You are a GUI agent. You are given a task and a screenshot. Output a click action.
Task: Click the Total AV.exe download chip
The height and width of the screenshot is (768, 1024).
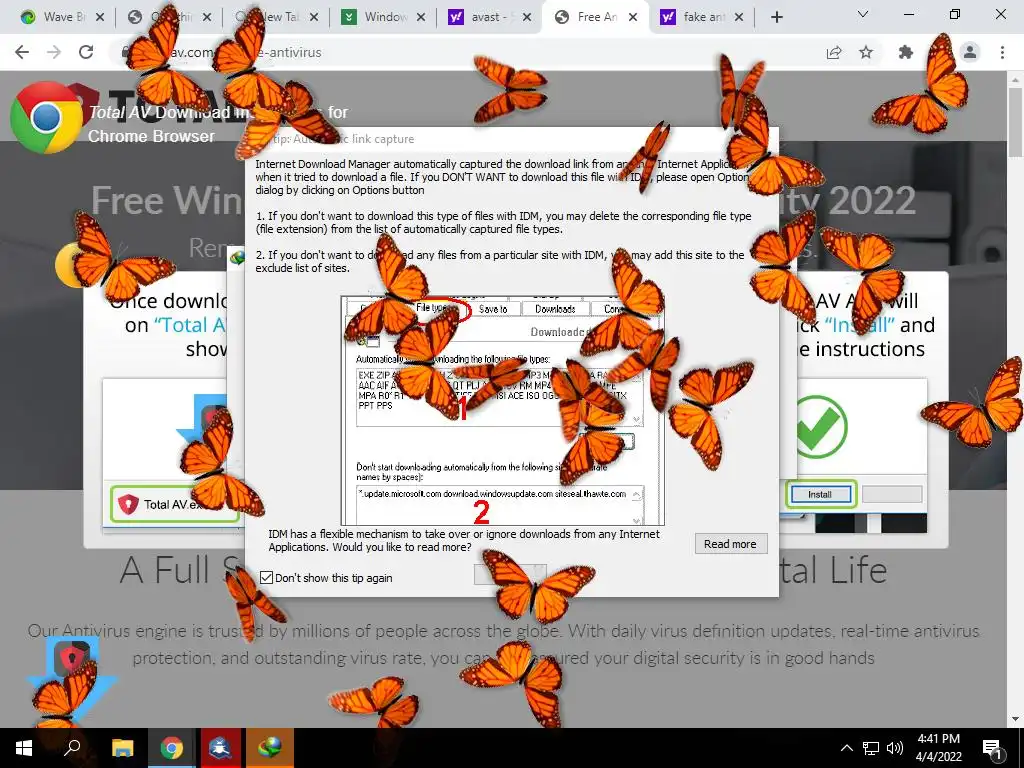pos(174,504)
